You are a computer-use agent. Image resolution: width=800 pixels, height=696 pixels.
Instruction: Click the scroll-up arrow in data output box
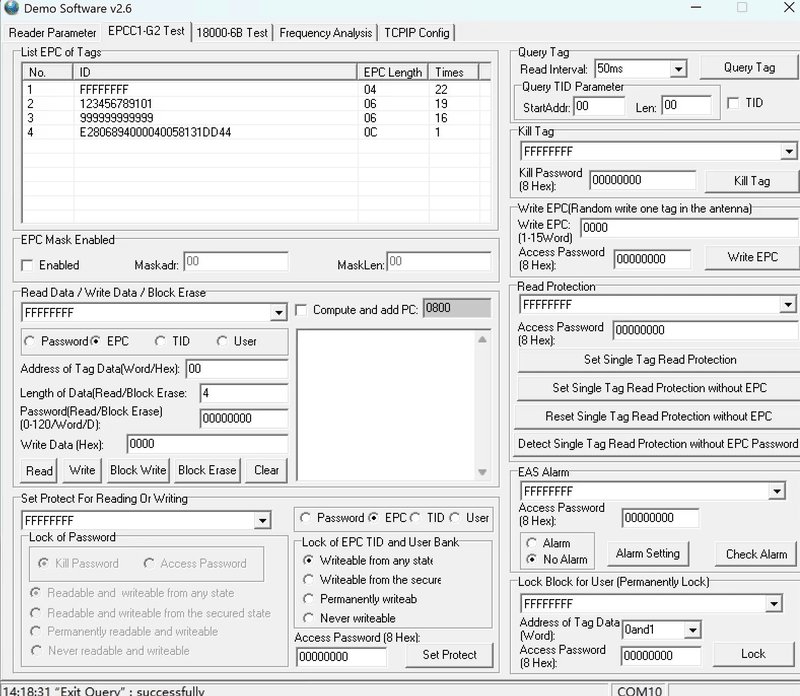pyautogui.click(x=482, y=339)
